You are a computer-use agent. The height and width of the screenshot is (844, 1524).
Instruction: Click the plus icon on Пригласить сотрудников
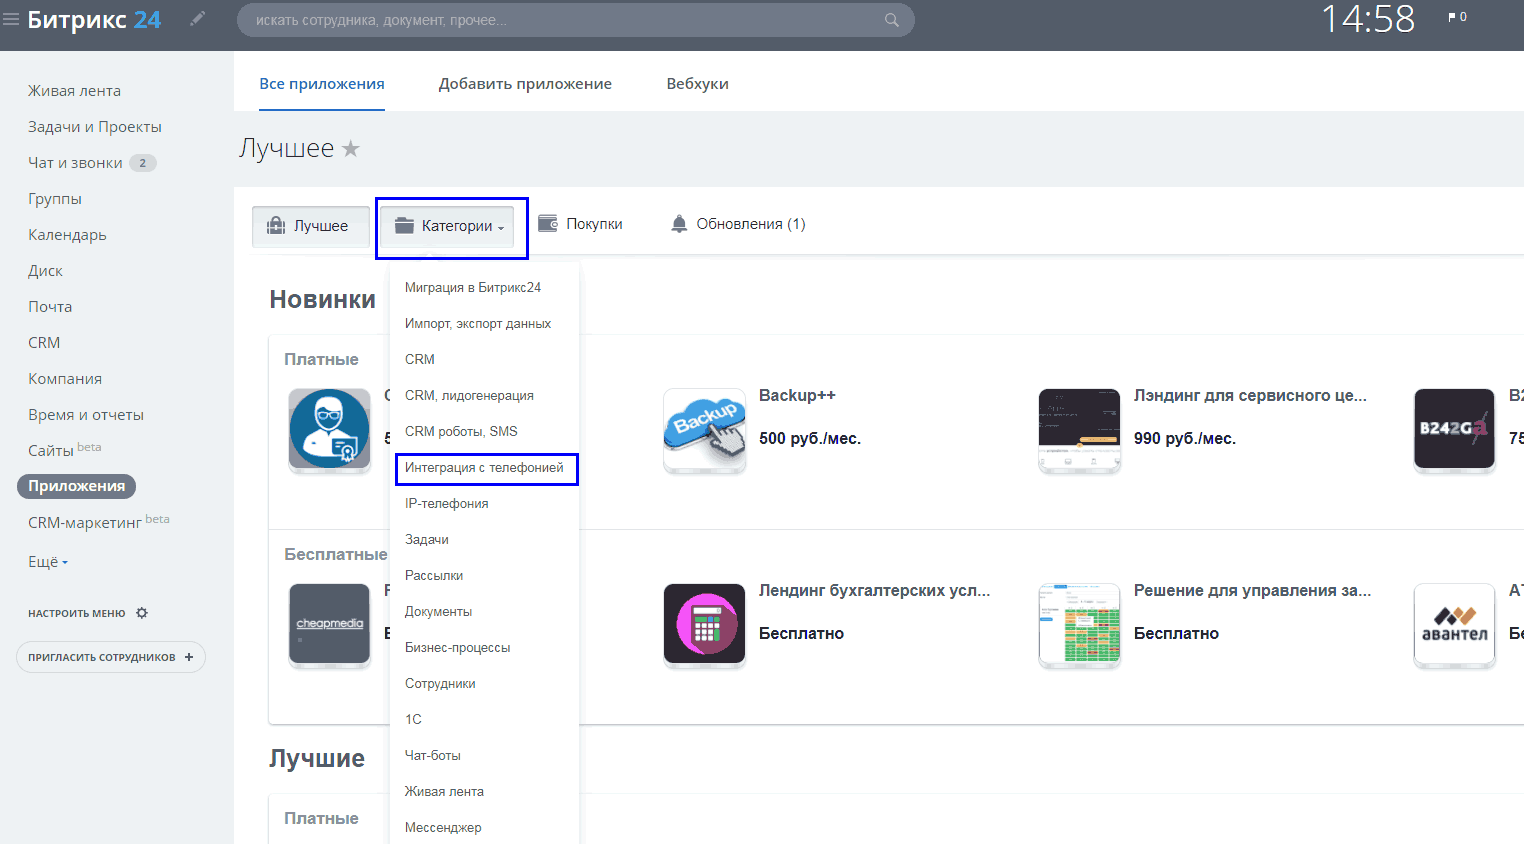189,657
